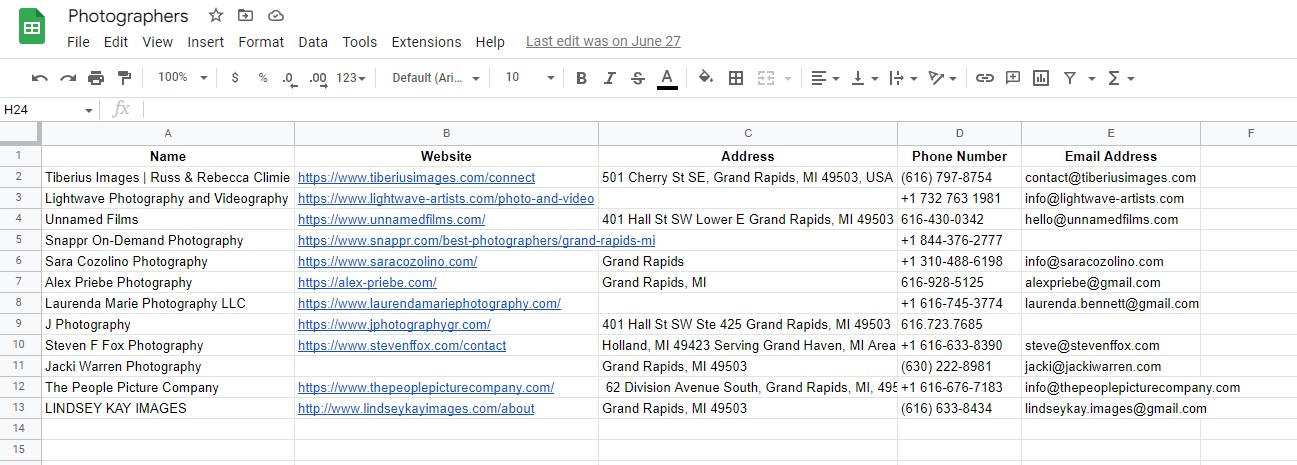Open 'Last edit was on June 27' link
Image resolution: width=1297 pixels, height=465 pixels.
click(x=603, y=42)
